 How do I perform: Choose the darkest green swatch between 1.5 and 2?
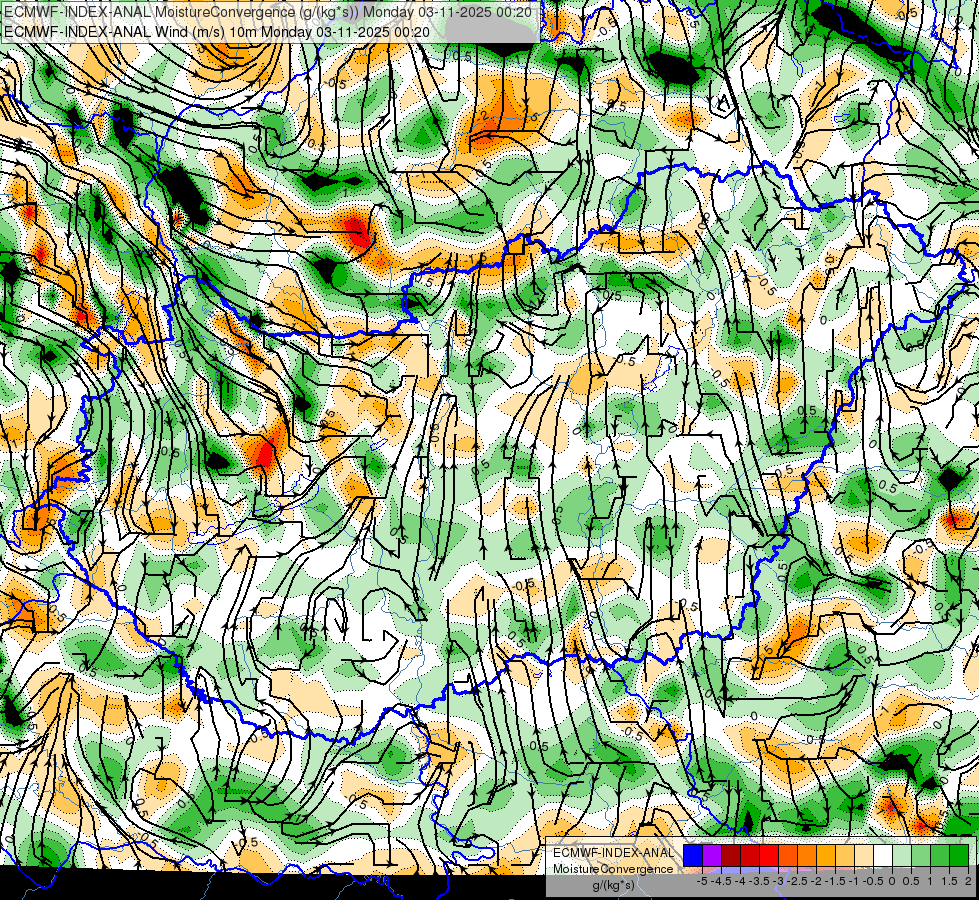[959, 855]
